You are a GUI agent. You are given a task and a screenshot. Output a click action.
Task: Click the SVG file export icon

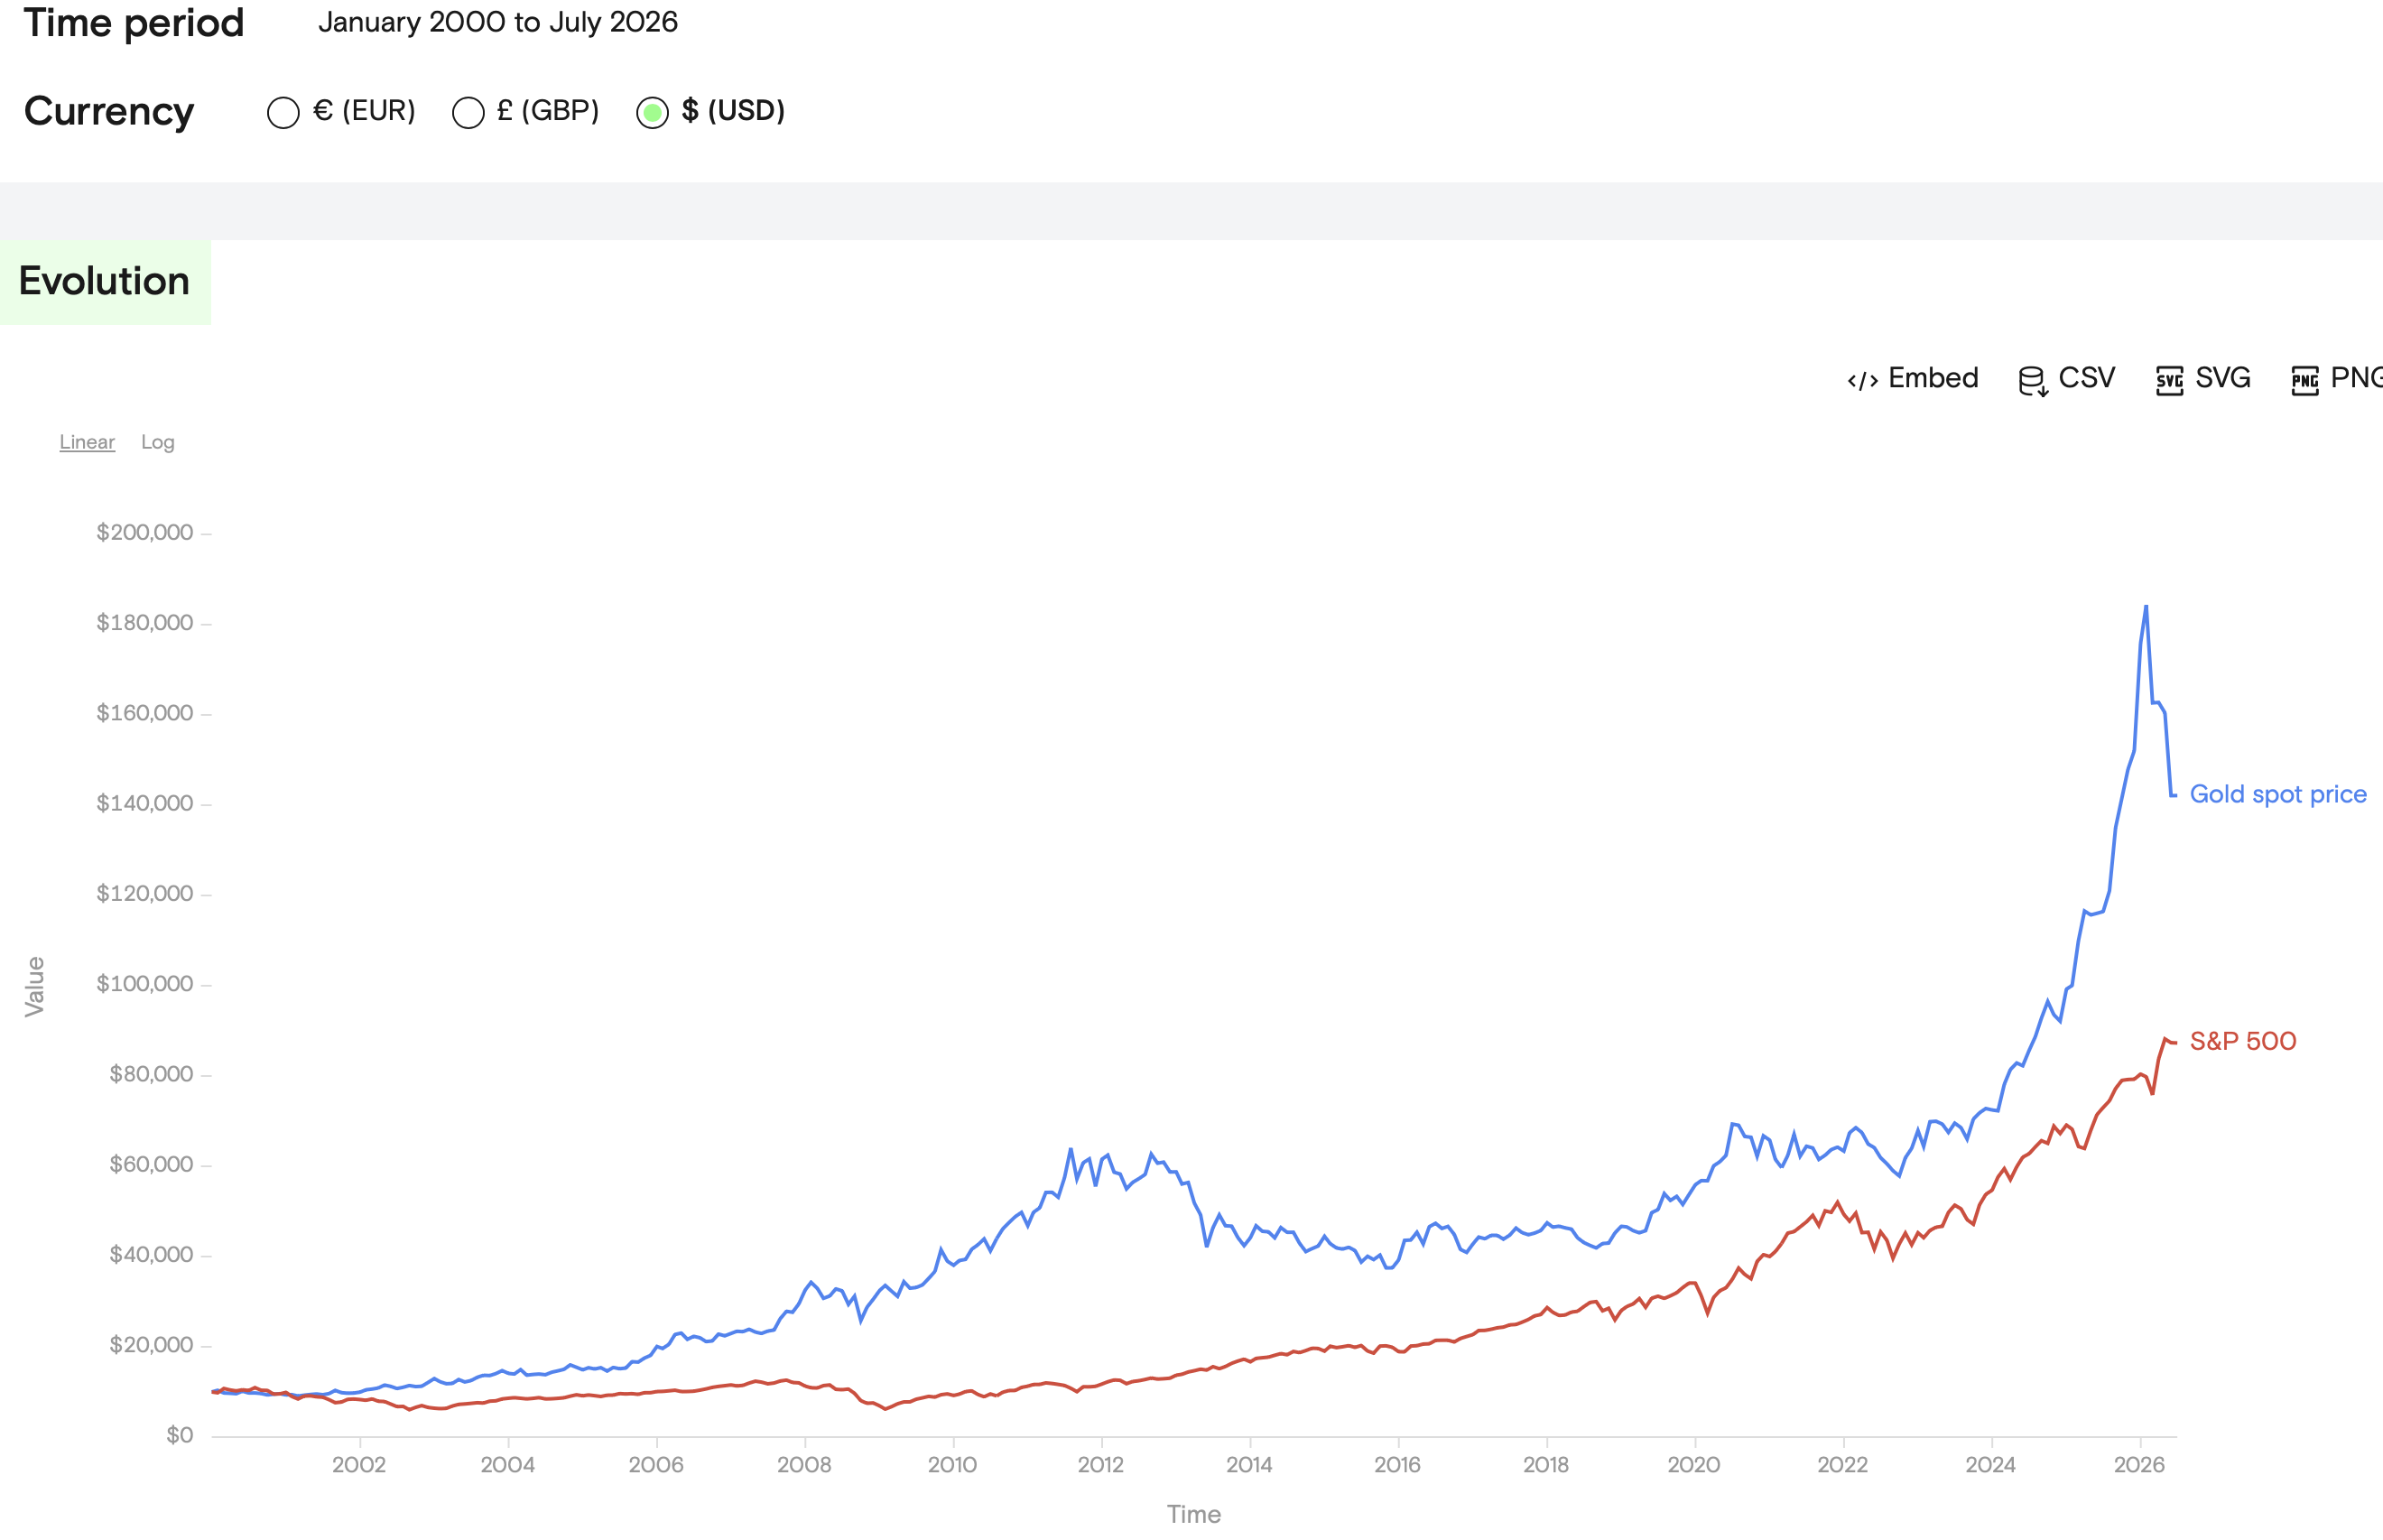(x=2169, y=381)
